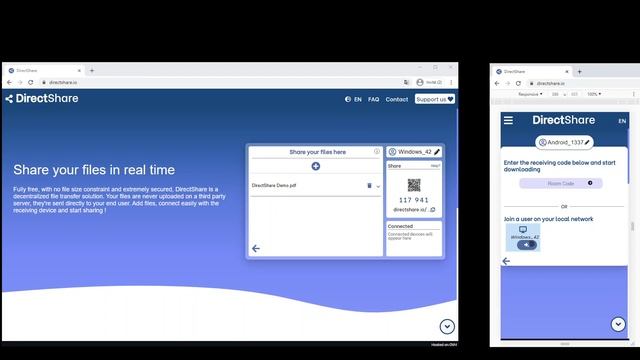This screenshot has height=360, width=640.
Task: Click the right browser's address bar
Action: (584, 83)
